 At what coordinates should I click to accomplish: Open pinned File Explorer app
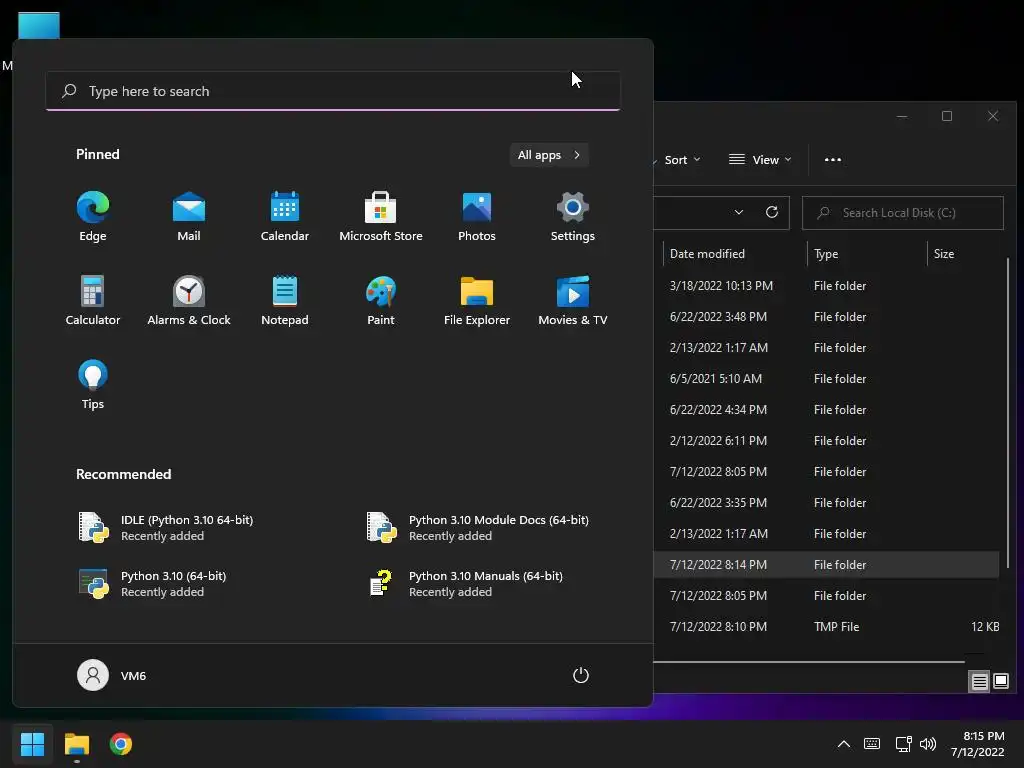pos(477,300)
